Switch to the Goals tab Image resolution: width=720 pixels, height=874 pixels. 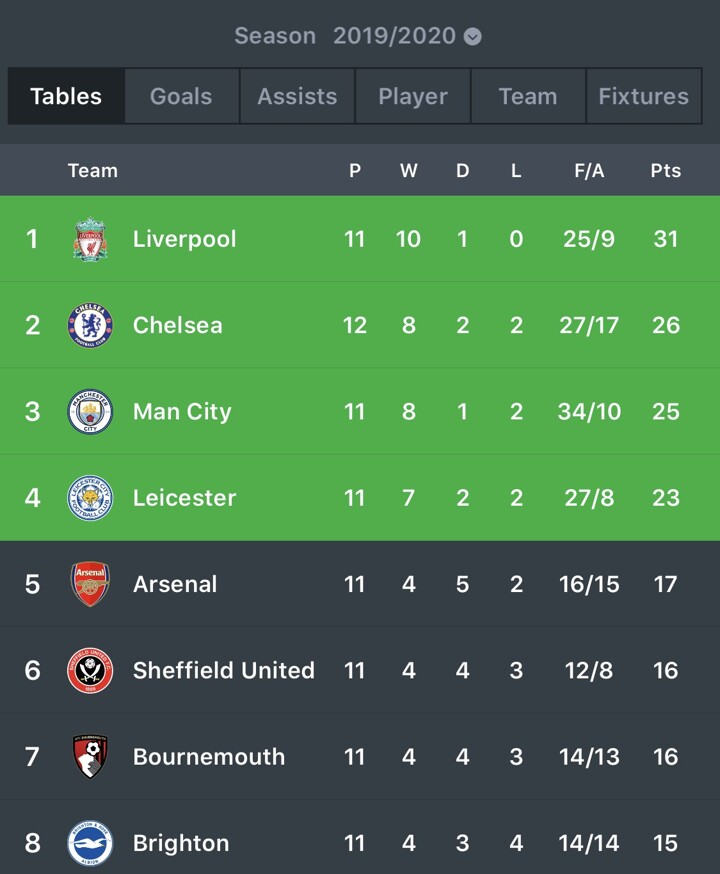click(x=182, y=97)
